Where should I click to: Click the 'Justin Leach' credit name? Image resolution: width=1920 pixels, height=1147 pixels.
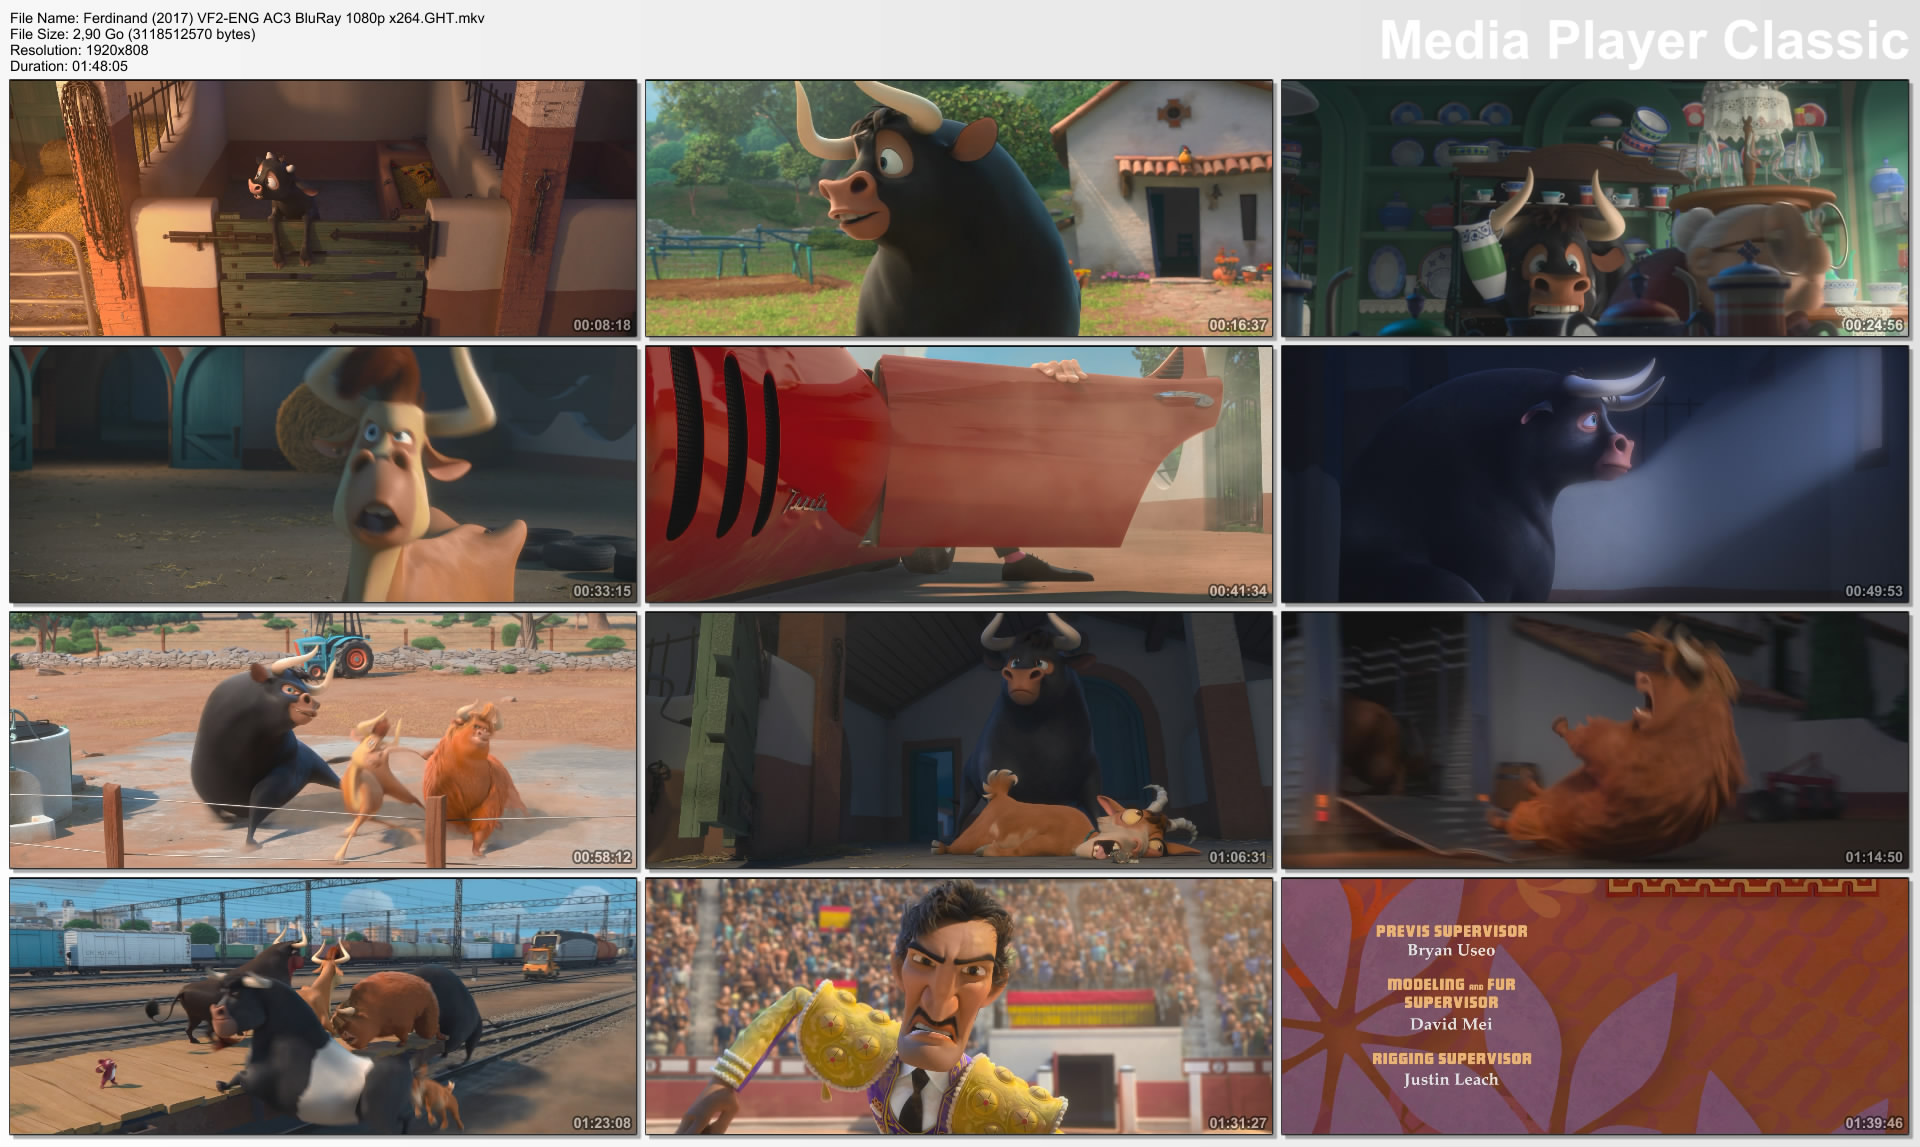point(1451,1079)
